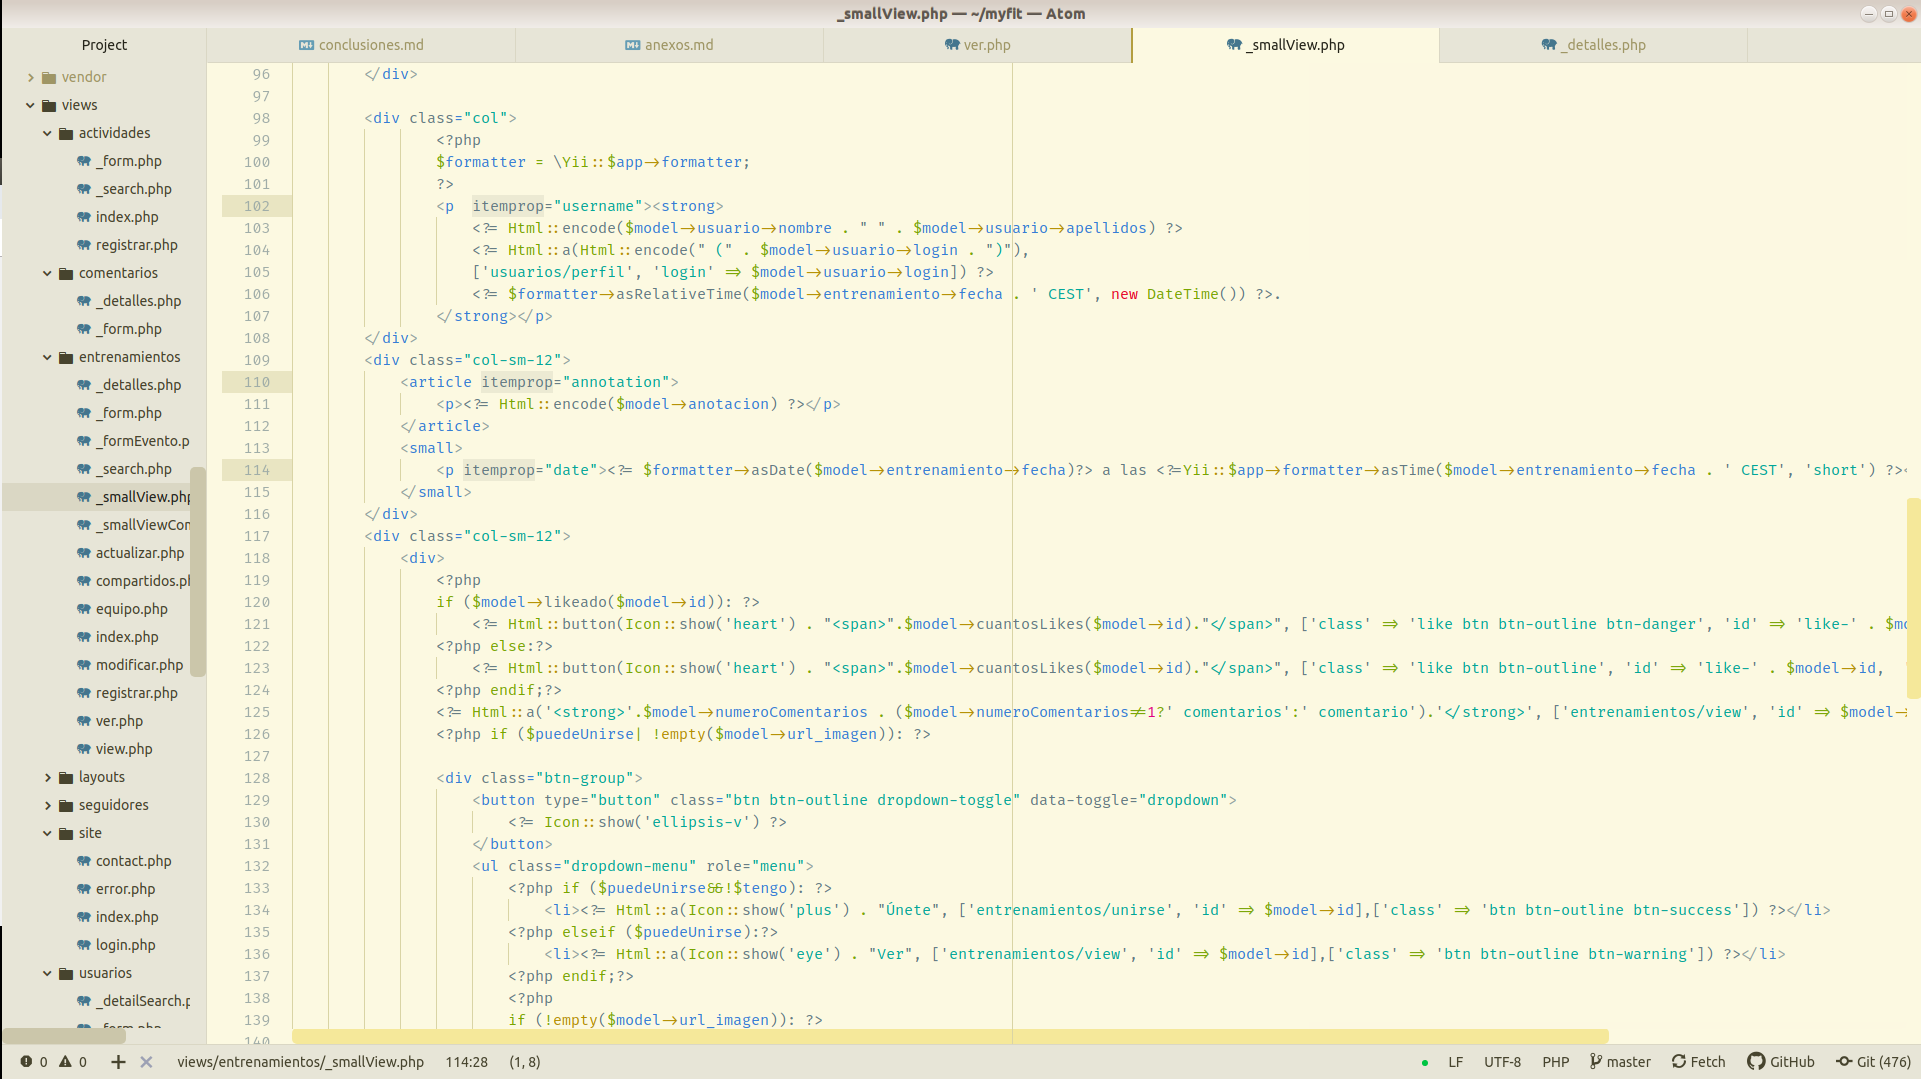Image resolution: width=1921 pixels, height=1079 pixels.
Task: Open _form.php in actividades folder
Action: (128, 161)
